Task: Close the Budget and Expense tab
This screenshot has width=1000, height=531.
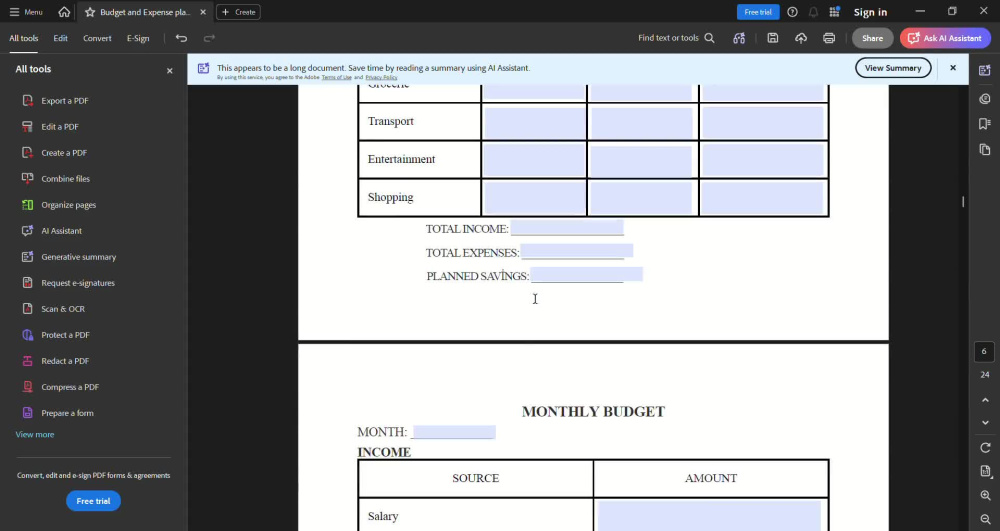Action: [x=203, y=12]
